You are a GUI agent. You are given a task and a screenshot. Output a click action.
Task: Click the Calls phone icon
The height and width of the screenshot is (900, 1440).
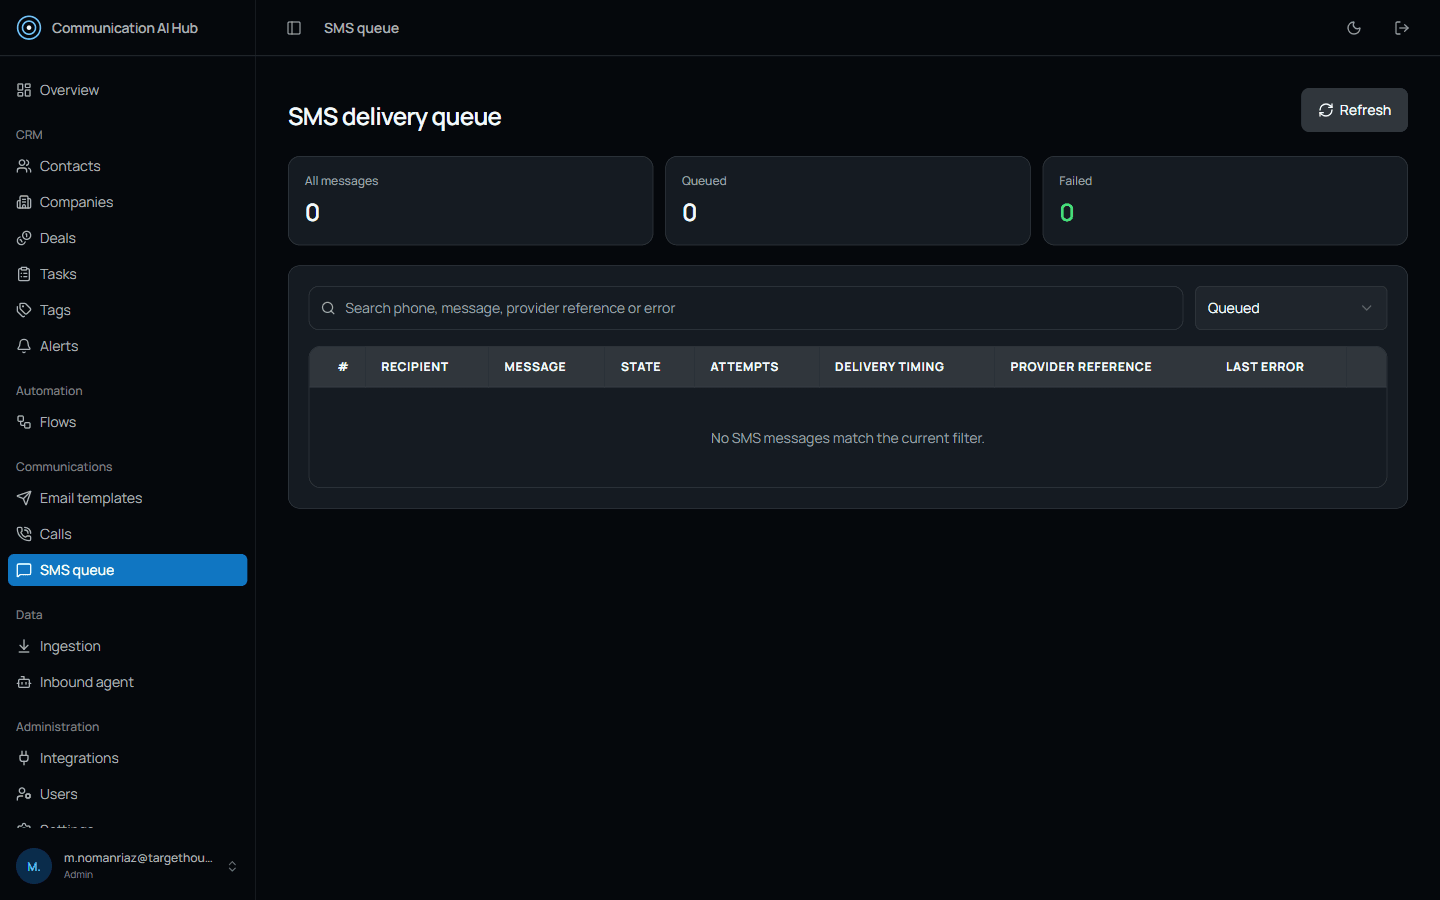click(24, 534)
